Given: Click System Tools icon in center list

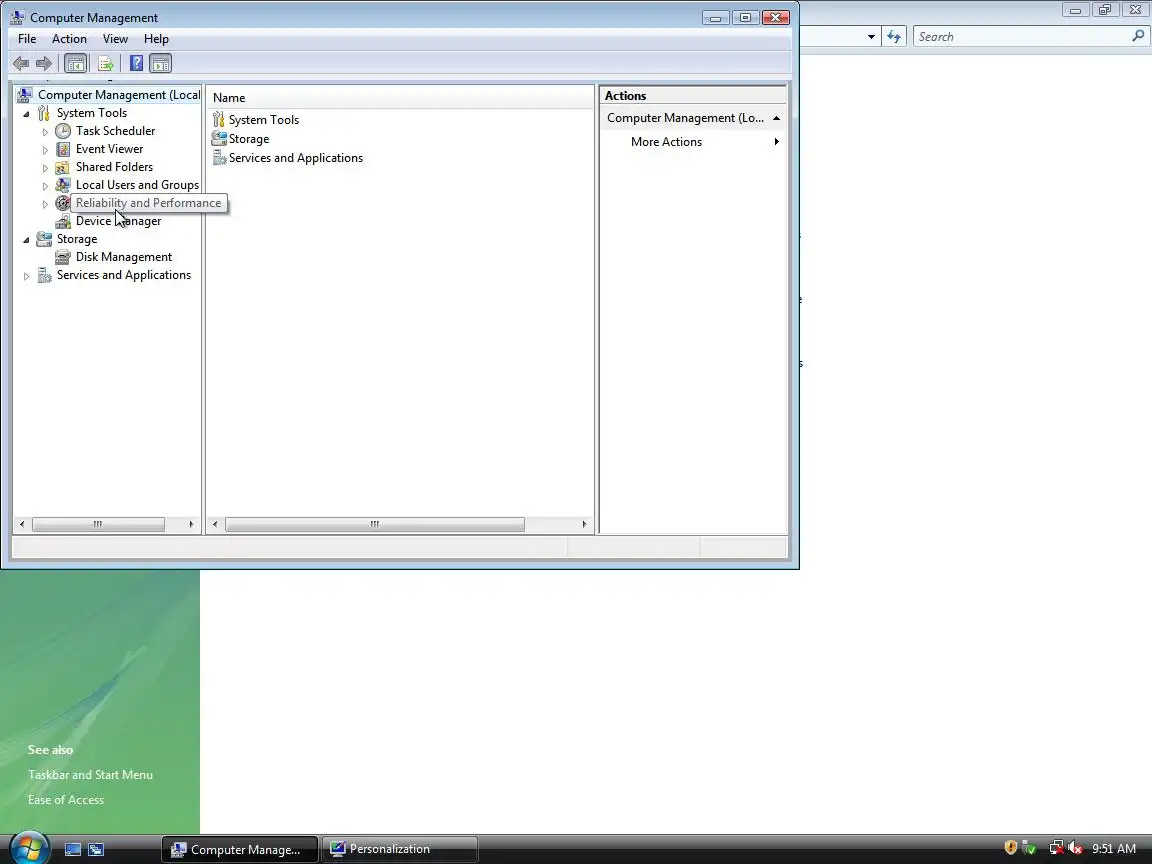Looking at the screenshot, I should [x=218, y=119].
